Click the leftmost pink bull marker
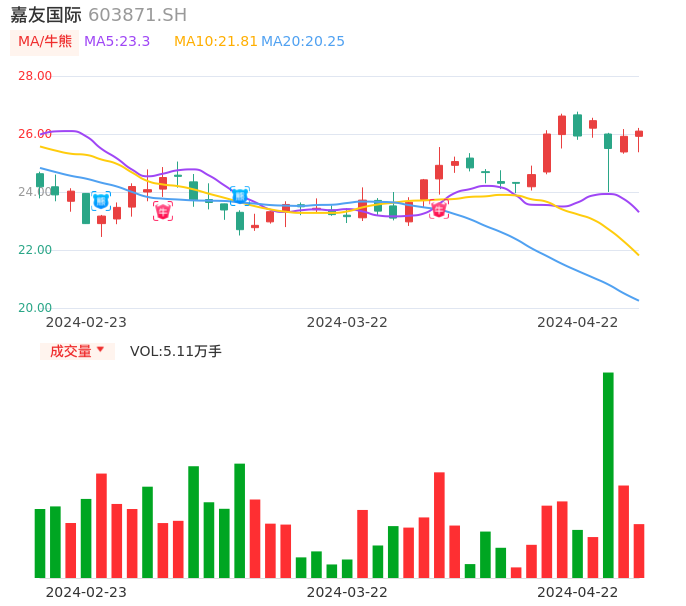This screenshot has width=686, height=606. click(x=163, y=211)
